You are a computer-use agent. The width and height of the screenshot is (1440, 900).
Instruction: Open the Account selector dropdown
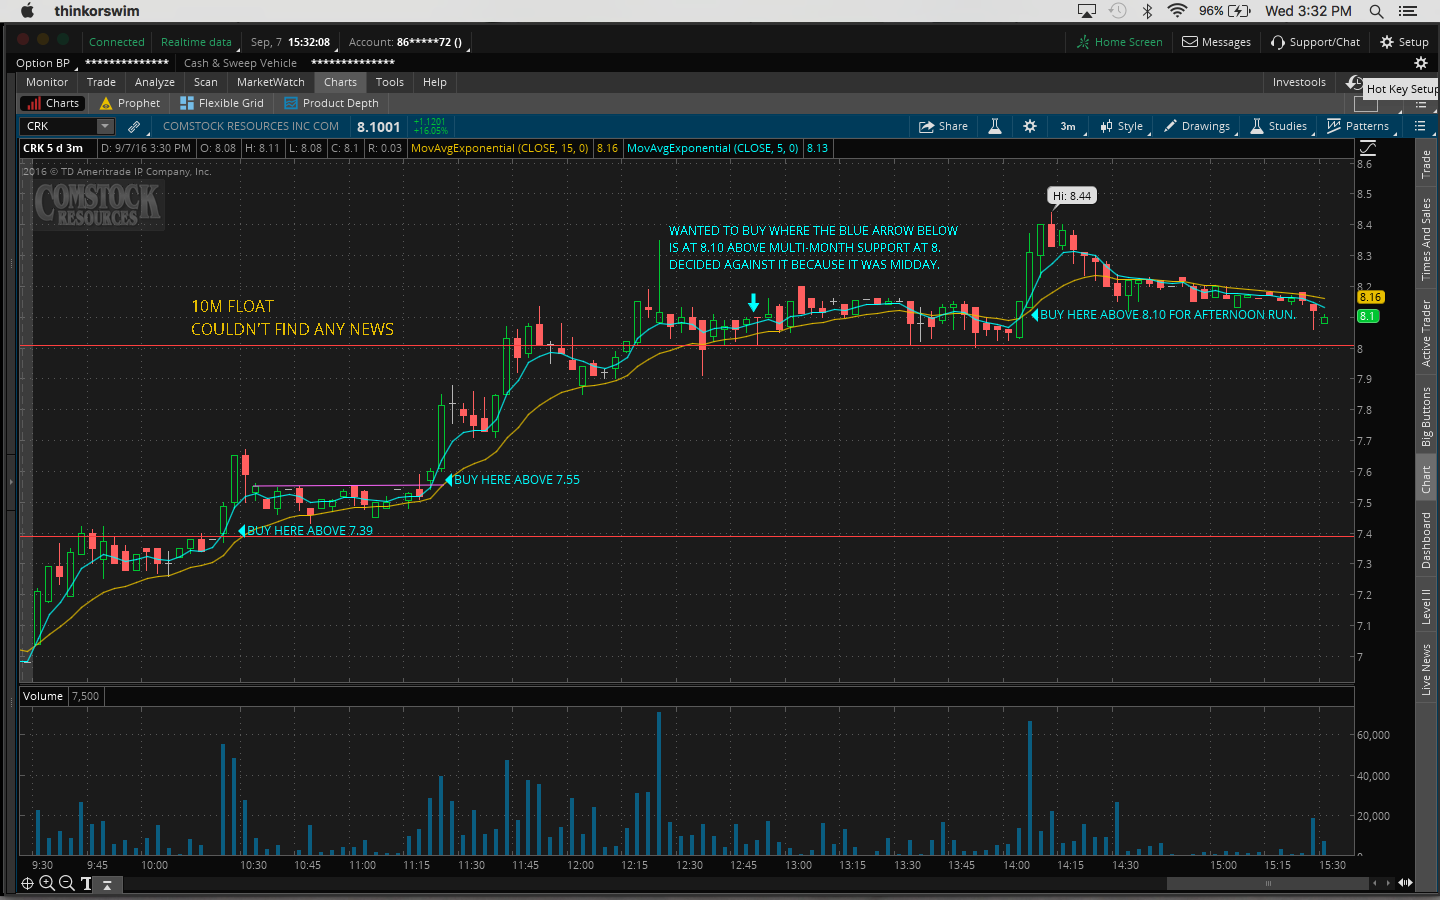pyautogui.click(x=407, y=42)
